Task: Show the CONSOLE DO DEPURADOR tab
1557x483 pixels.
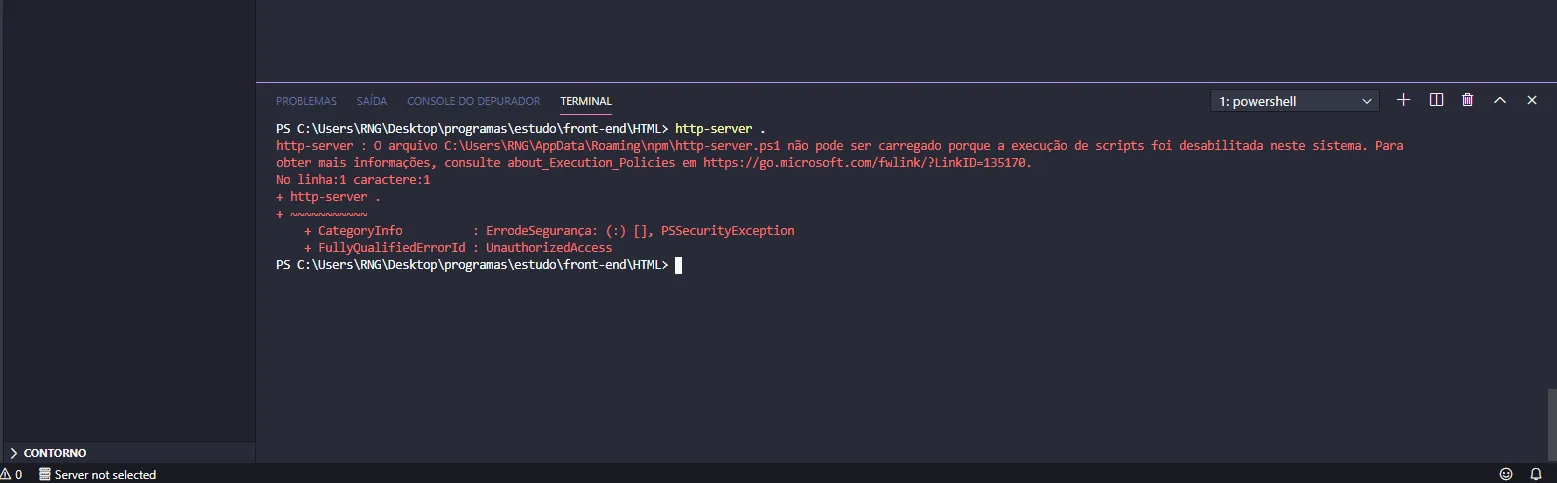Action: [473, 101]
